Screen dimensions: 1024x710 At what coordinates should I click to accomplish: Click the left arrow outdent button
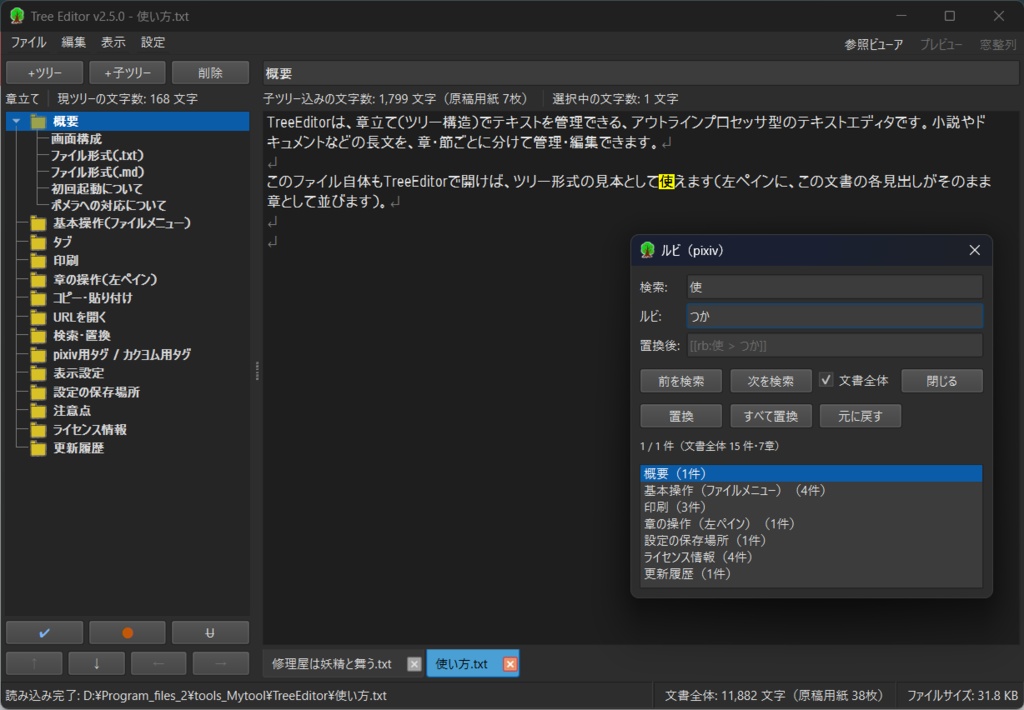(159, 663)
